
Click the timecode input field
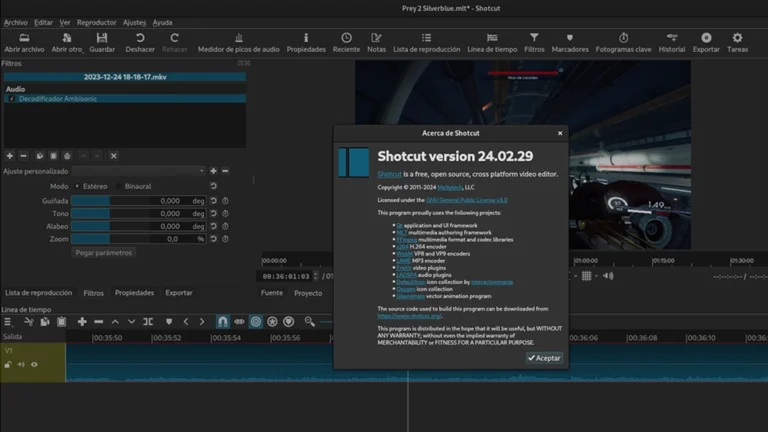click(x=283, y=275)
